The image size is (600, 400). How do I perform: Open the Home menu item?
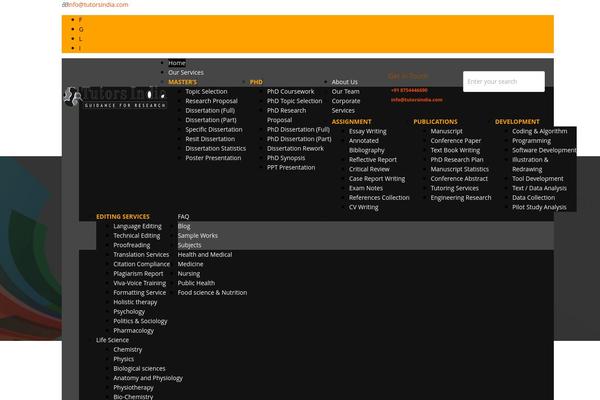(177, 63)
